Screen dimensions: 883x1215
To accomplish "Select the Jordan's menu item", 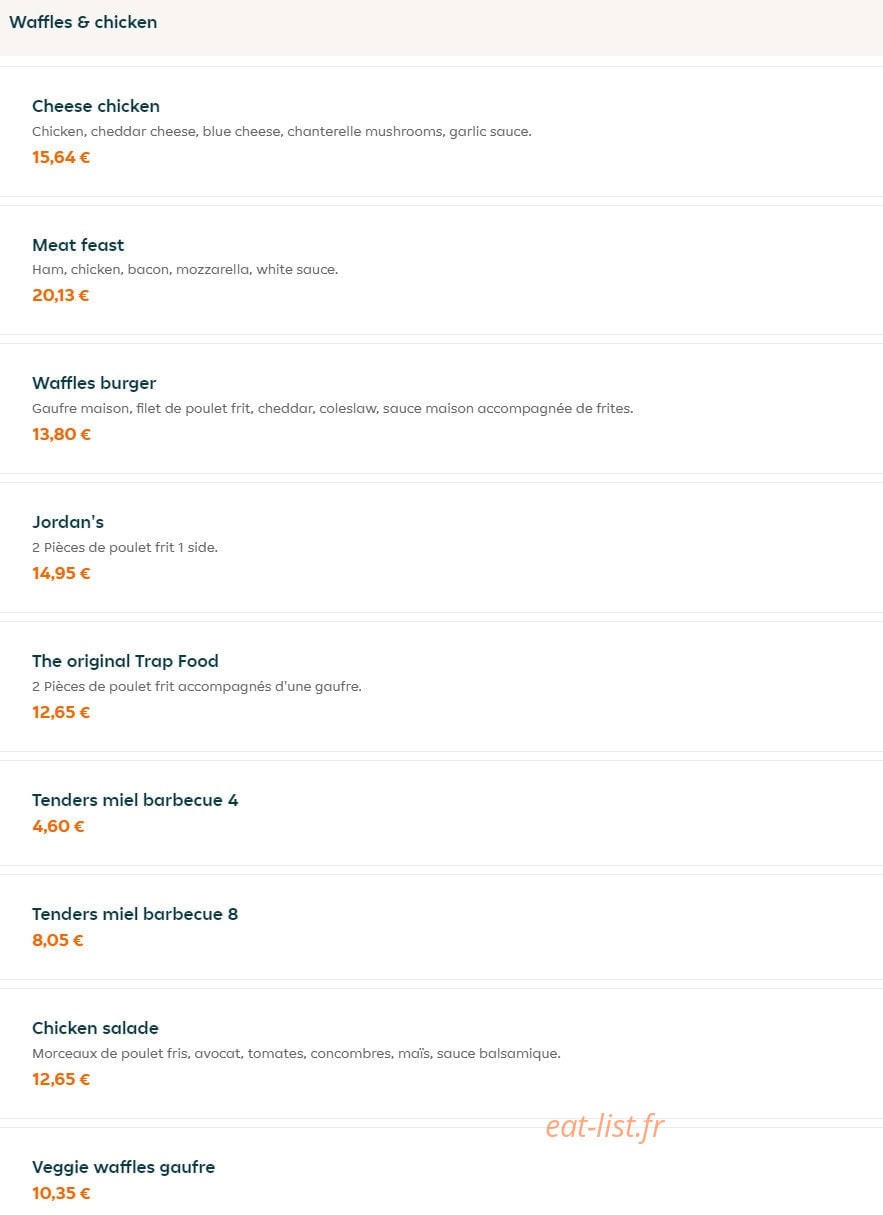I will (441, 547).
